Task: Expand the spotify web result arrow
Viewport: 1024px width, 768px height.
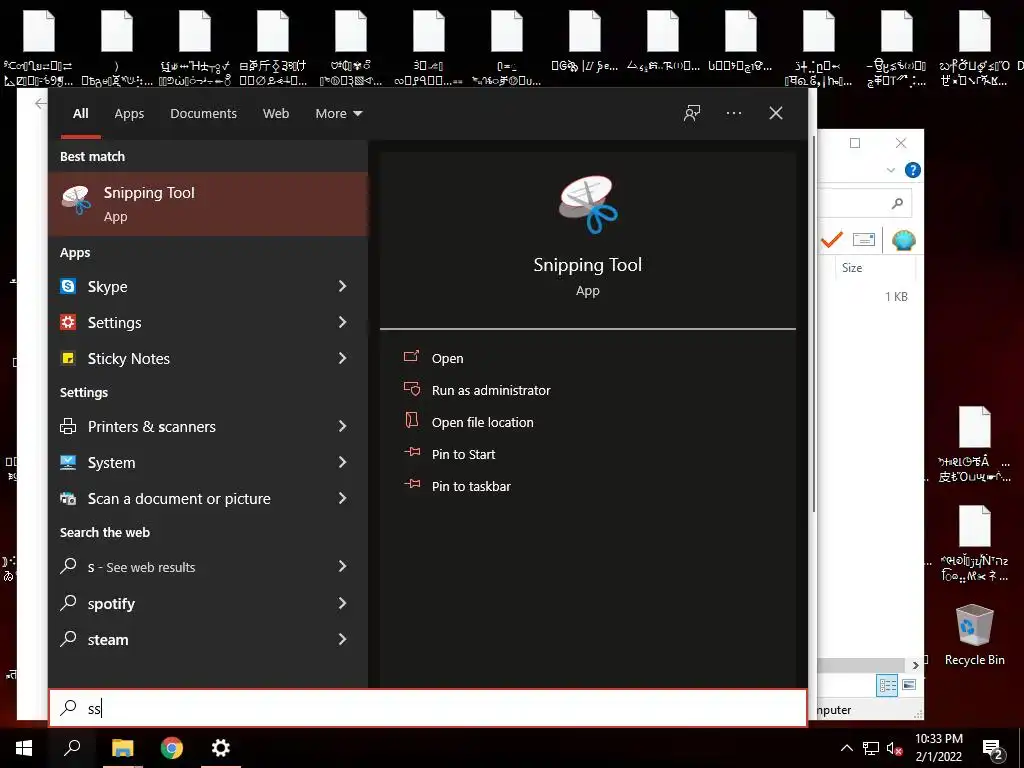Action: point(342,603)
